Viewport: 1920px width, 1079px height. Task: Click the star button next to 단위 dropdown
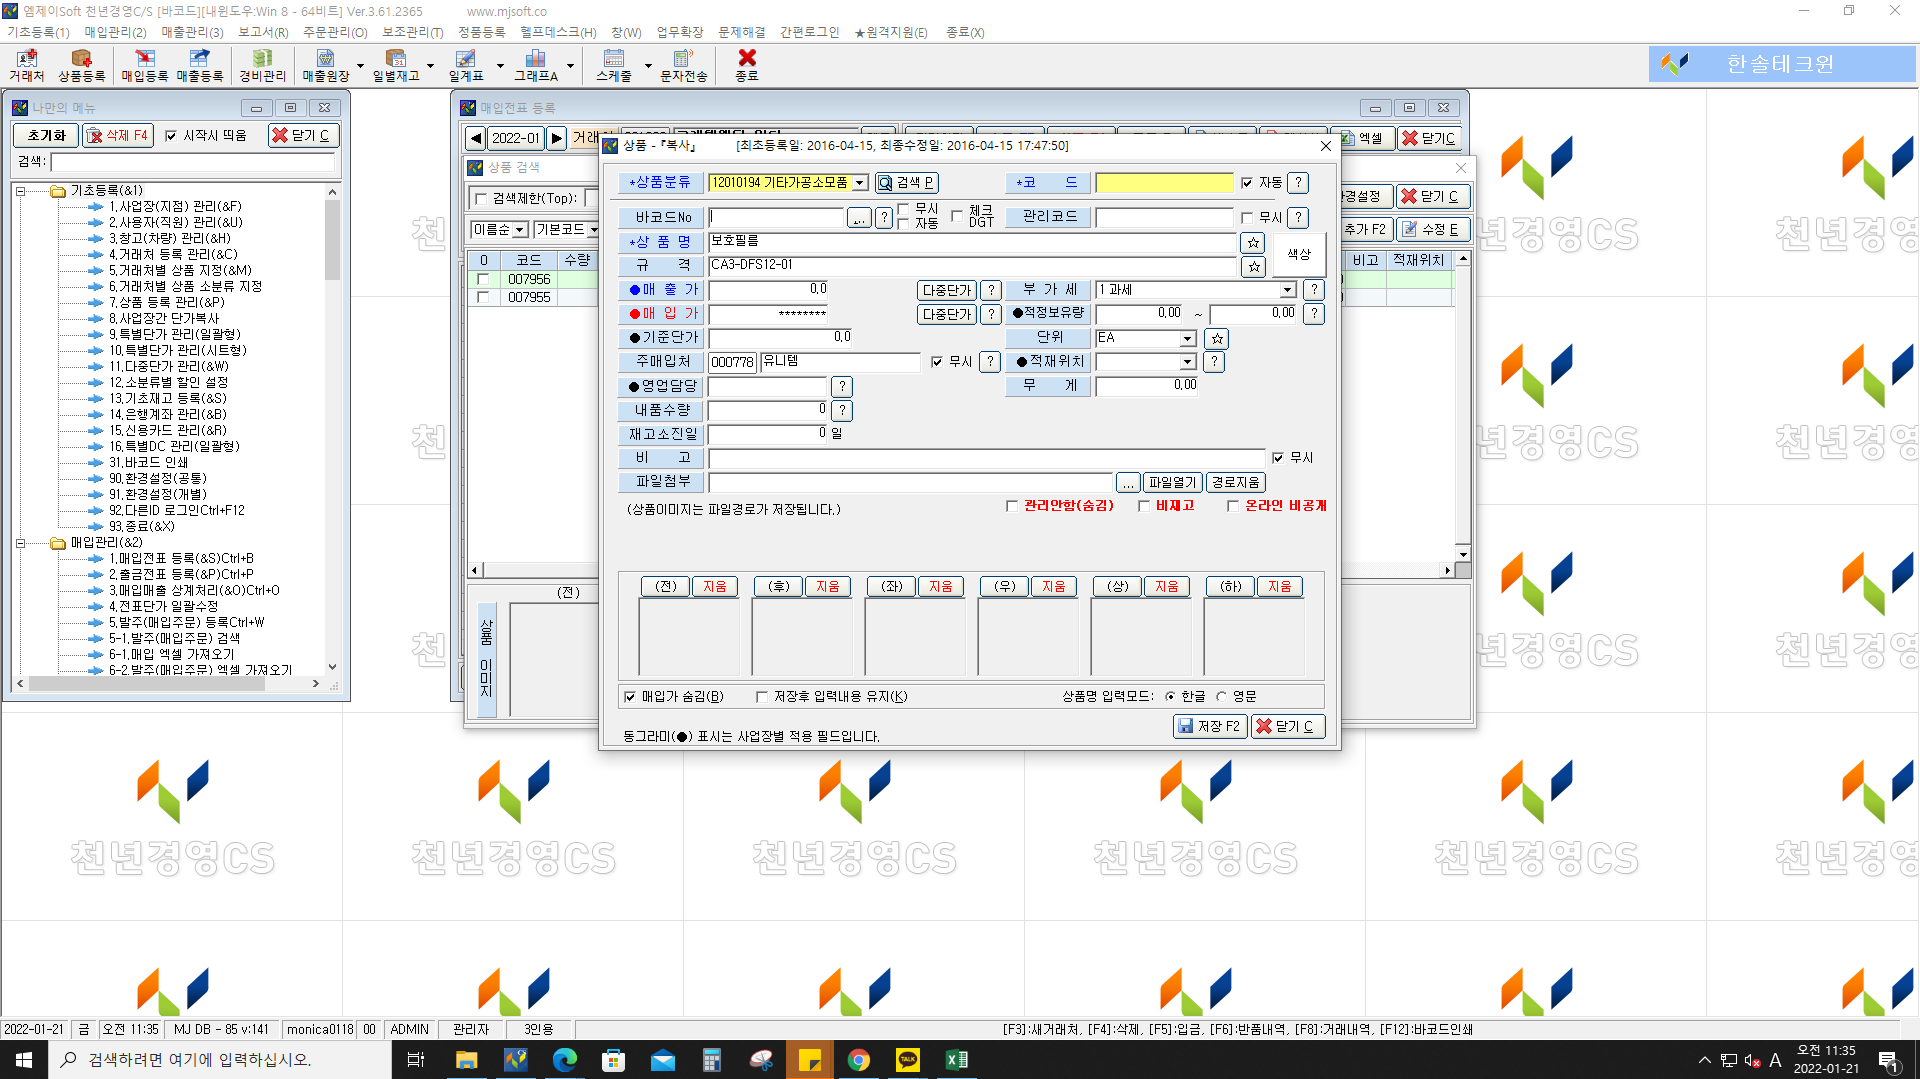click(x=1216, y=339)
